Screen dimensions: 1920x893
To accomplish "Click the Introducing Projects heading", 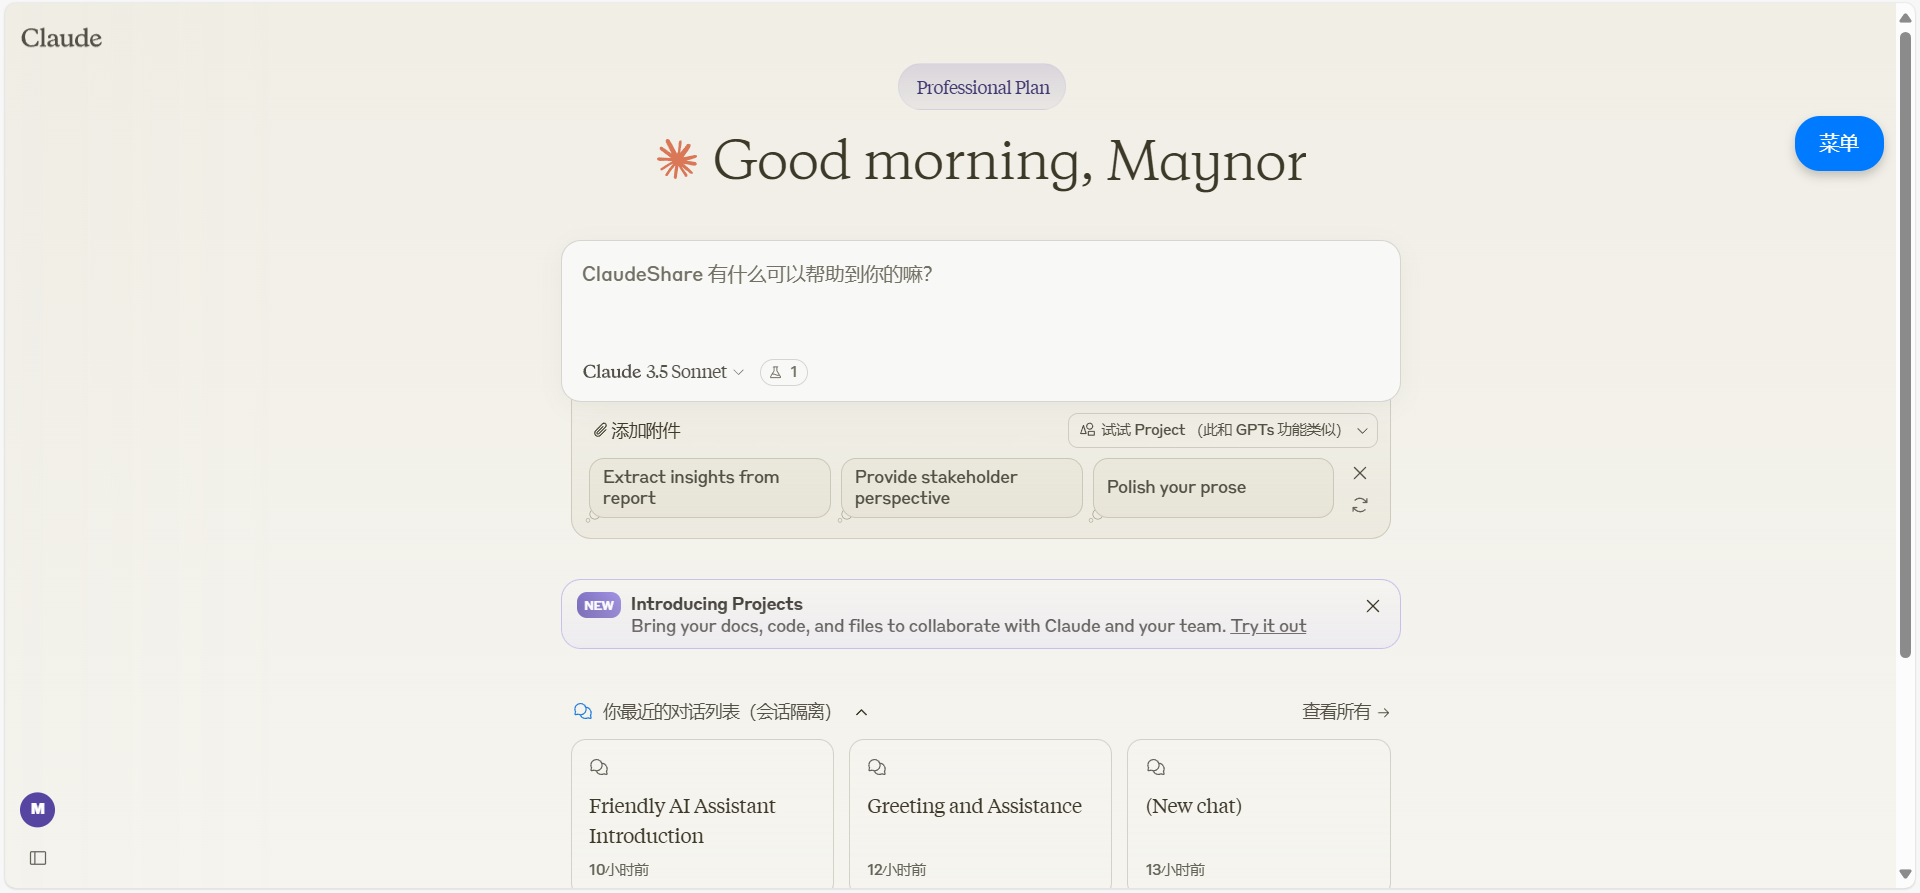I will pos(716,604).
